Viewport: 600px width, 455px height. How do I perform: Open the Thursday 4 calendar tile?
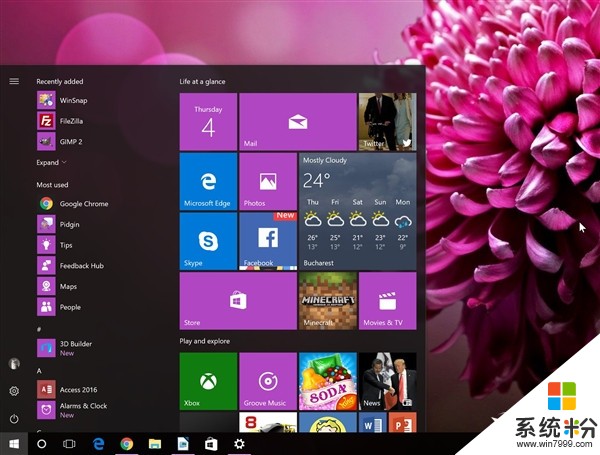pos(208,122)
